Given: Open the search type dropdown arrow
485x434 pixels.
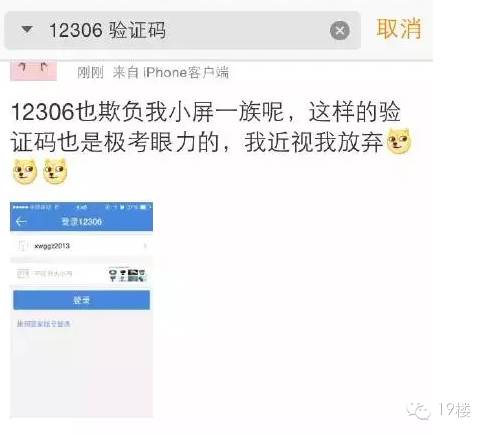Looking at the screenshot, I should (27, 30).
